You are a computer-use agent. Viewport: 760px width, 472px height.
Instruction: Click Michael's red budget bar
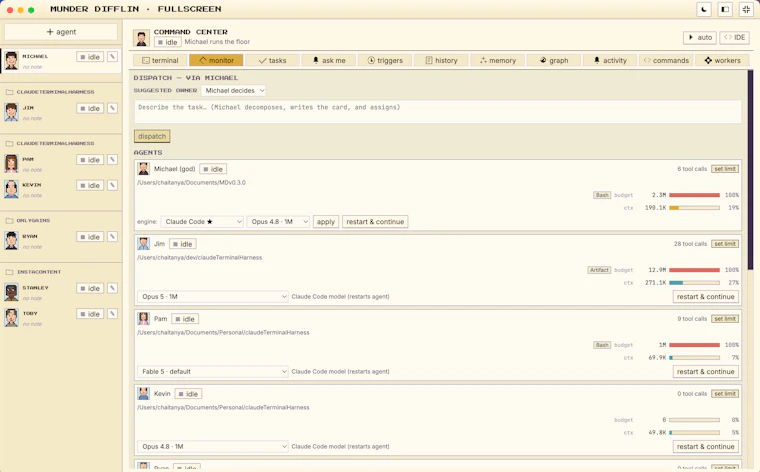tap(695, 195)
